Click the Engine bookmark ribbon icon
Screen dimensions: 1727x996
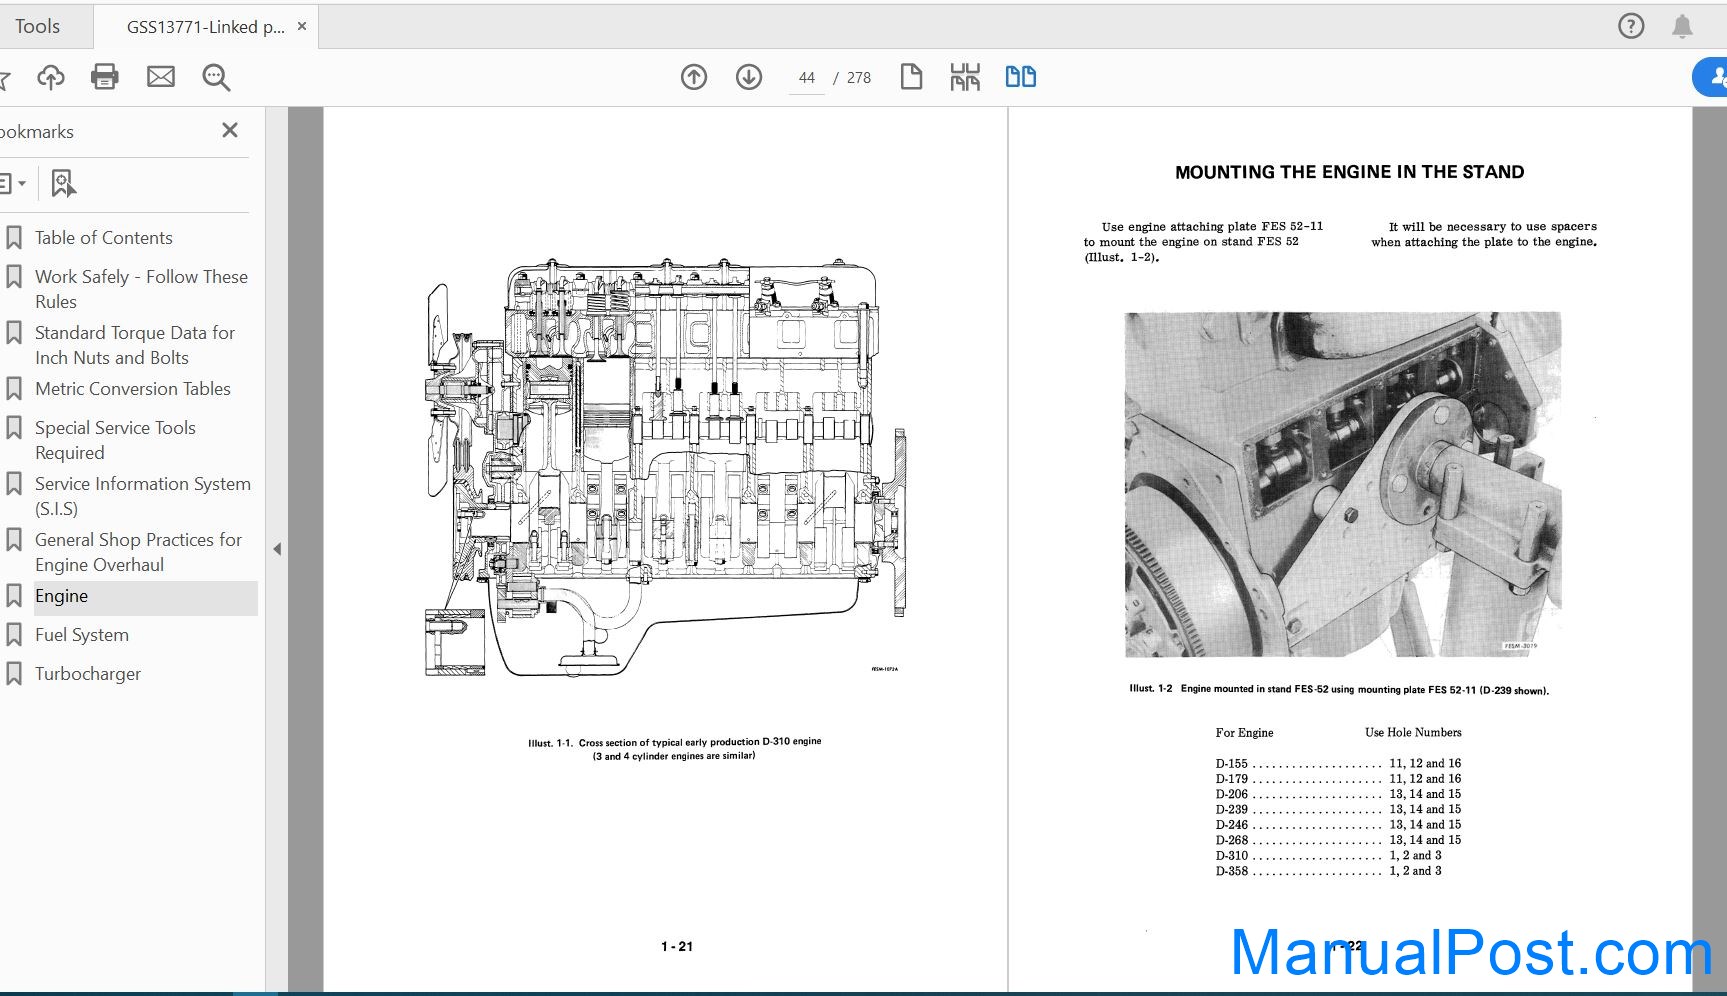(x=14, y=596)
